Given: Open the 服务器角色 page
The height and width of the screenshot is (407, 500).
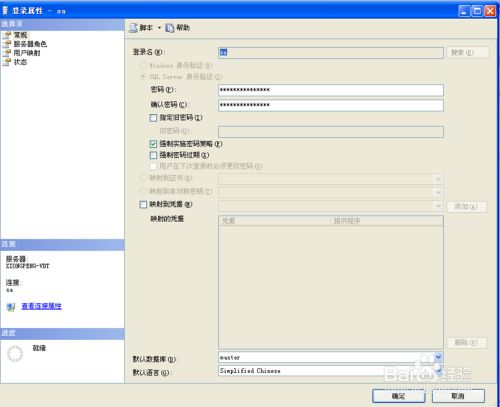Looking at the screenshot, I should (30, 44).
